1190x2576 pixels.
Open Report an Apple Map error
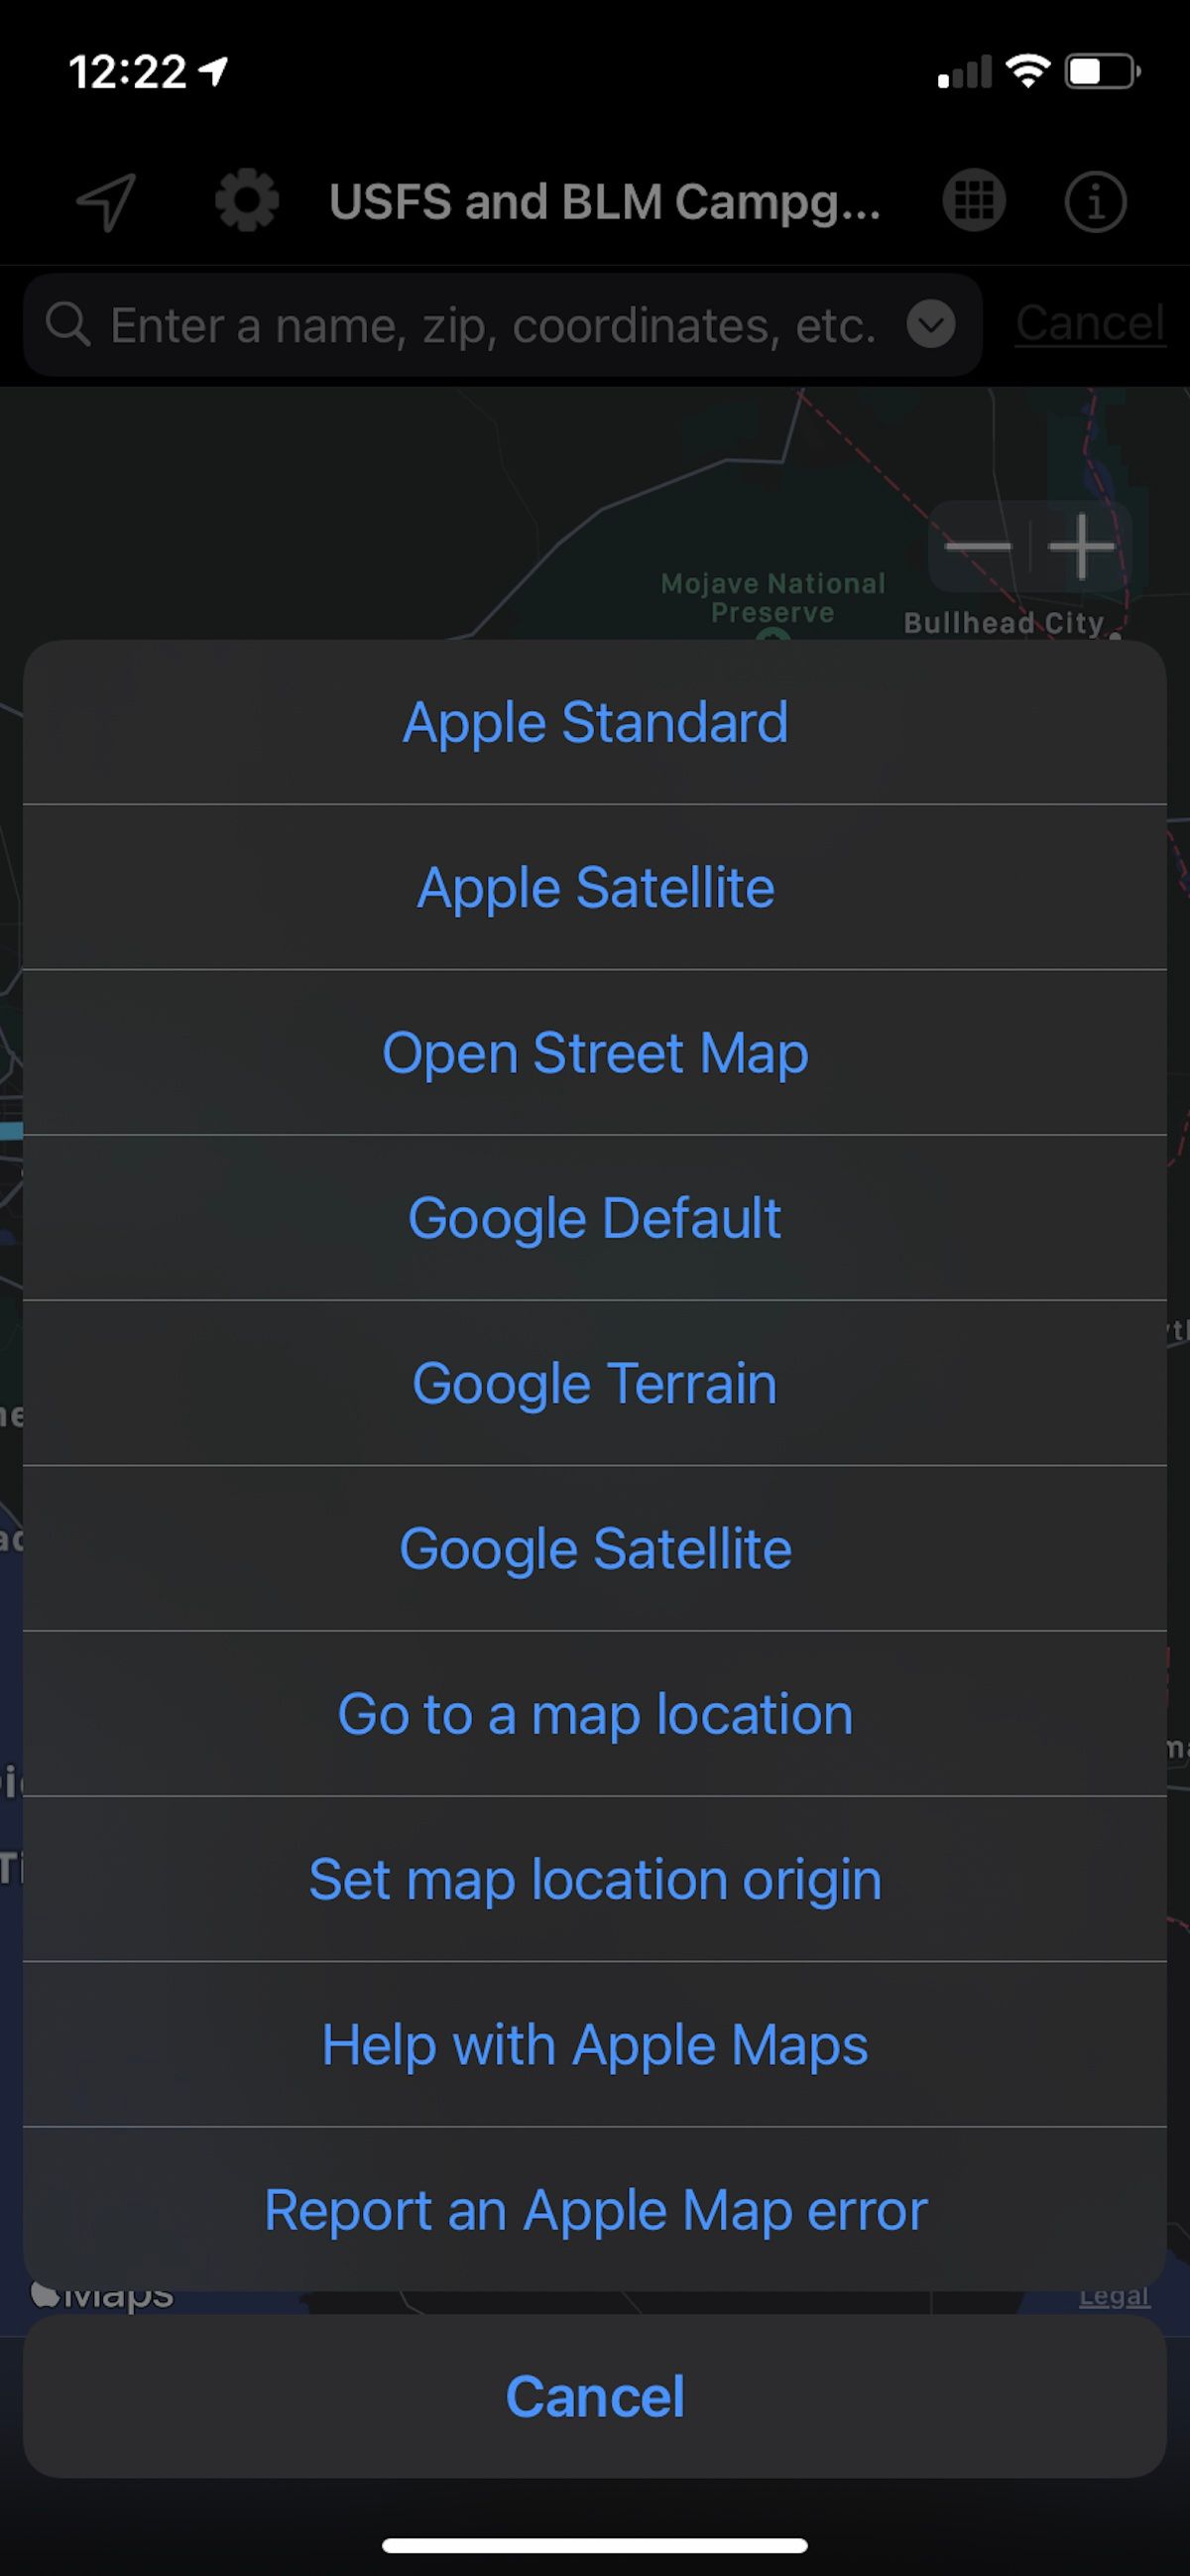pos(595,2210)
